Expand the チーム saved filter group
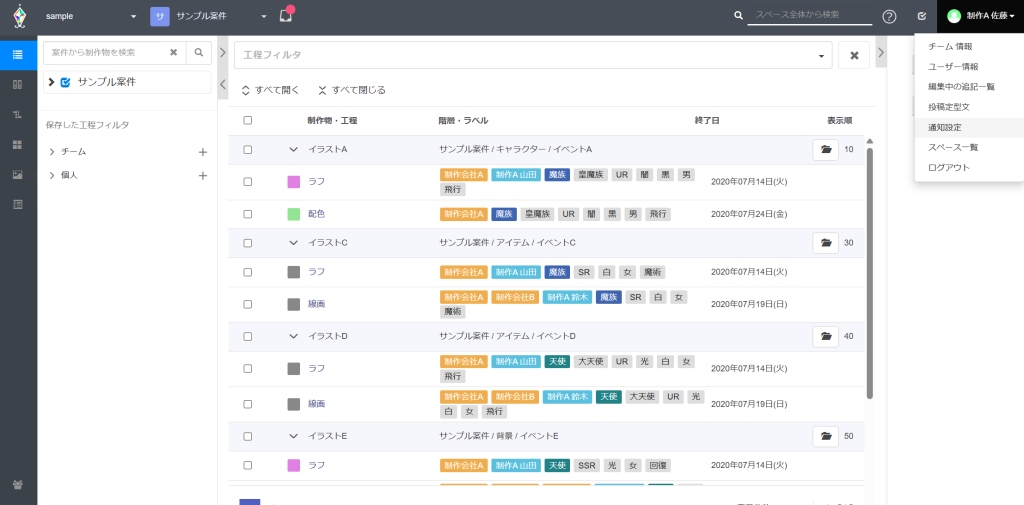Image resolution: width=1024 pixels, height=505 pixels. point(52,152)
